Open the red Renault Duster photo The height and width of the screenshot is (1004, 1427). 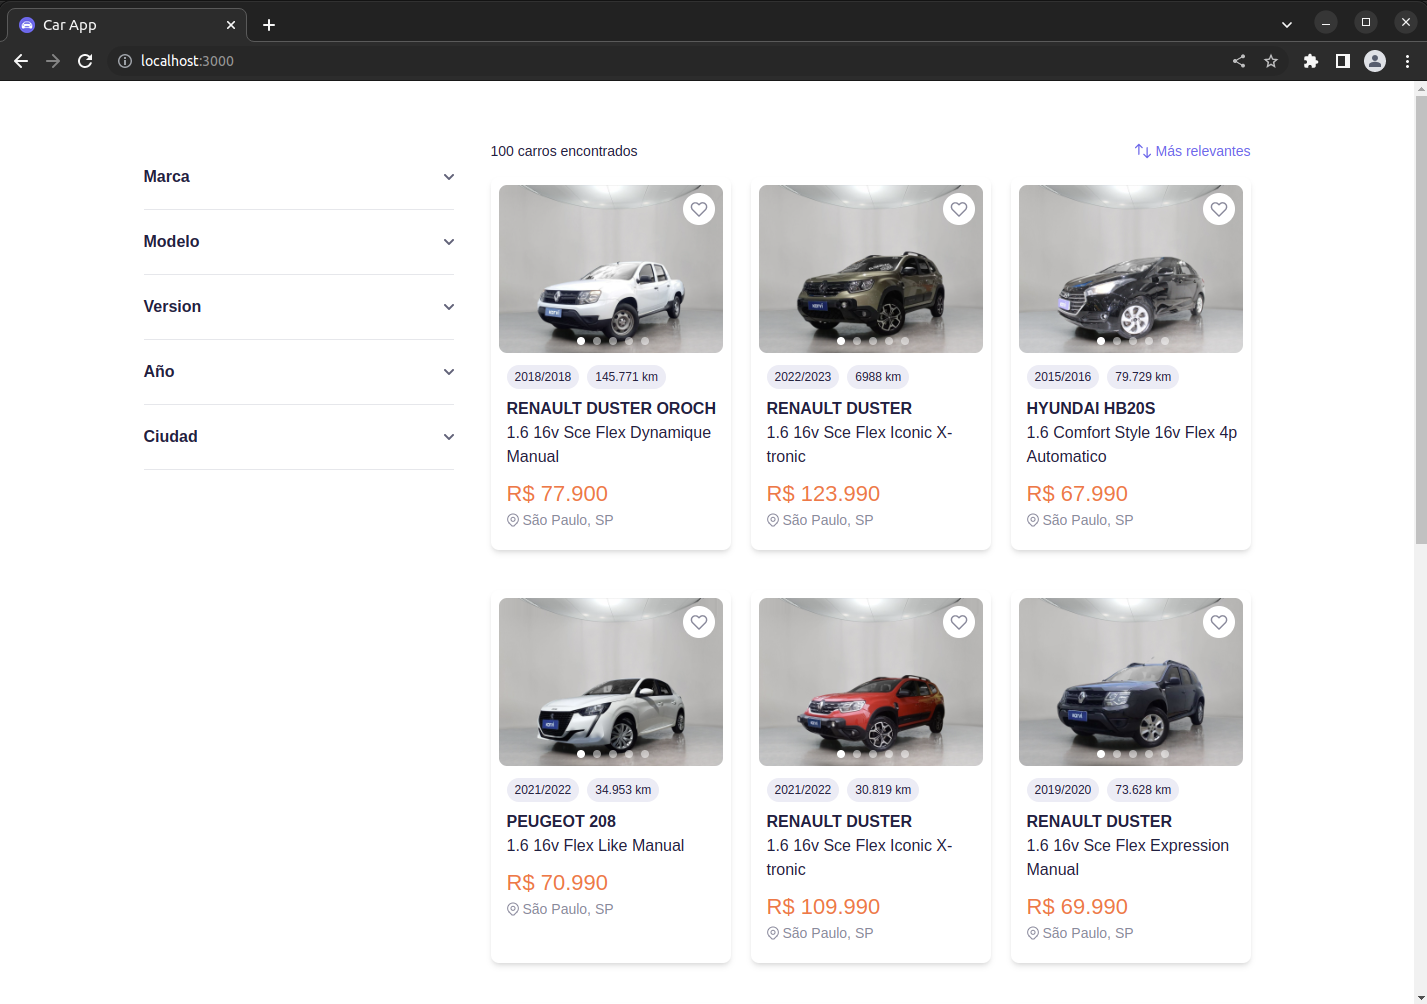click(871, 682)
